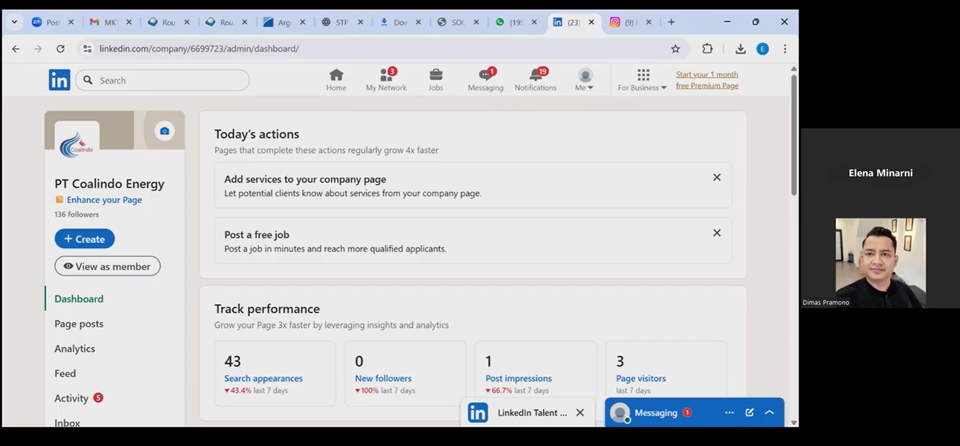Open the Chrome profile avatar E
Image resolution: width=960 pixels, height=446 pixels.
(762, 49)
